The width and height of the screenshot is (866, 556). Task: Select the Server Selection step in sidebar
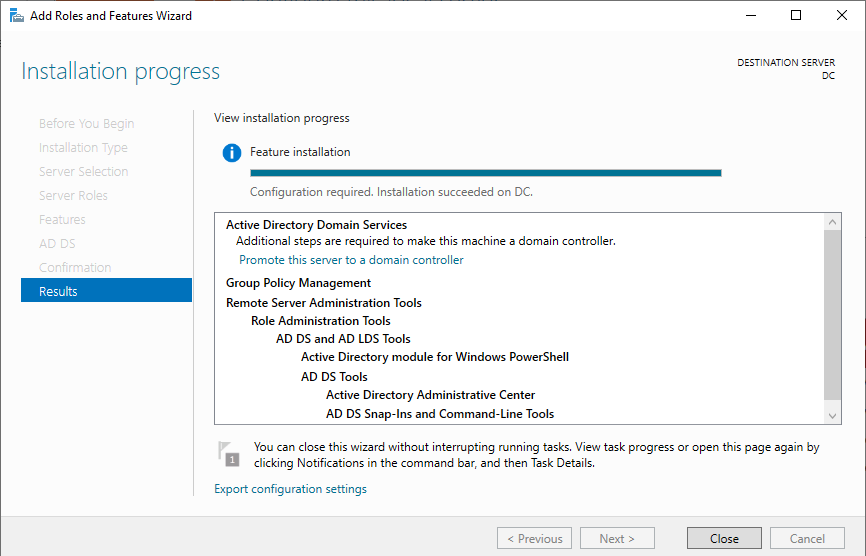[83, 172]
